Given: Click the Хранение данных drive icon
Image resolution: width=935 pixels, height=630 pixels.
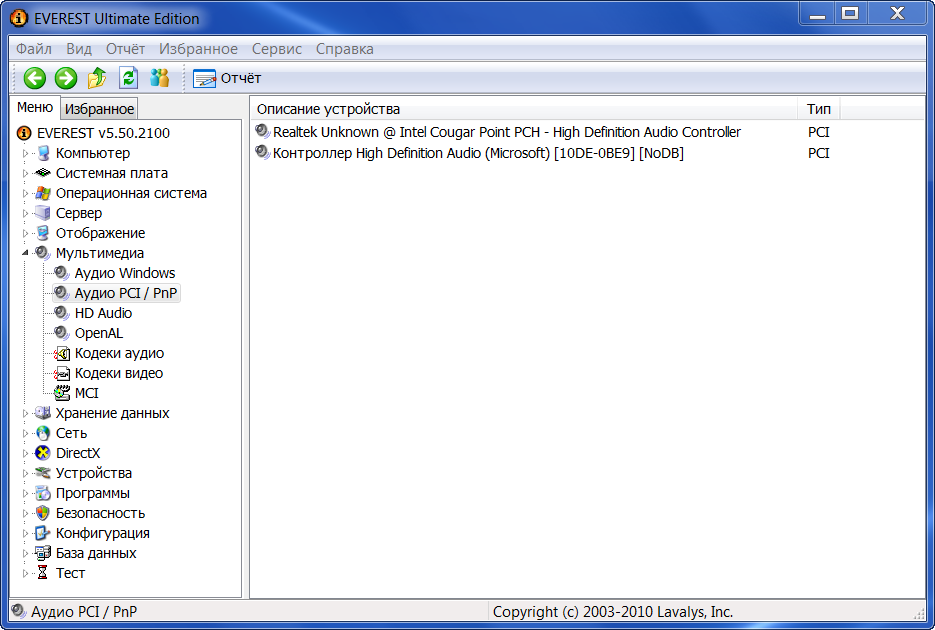Looking at the screenshot, I should [x=43, y=412].
